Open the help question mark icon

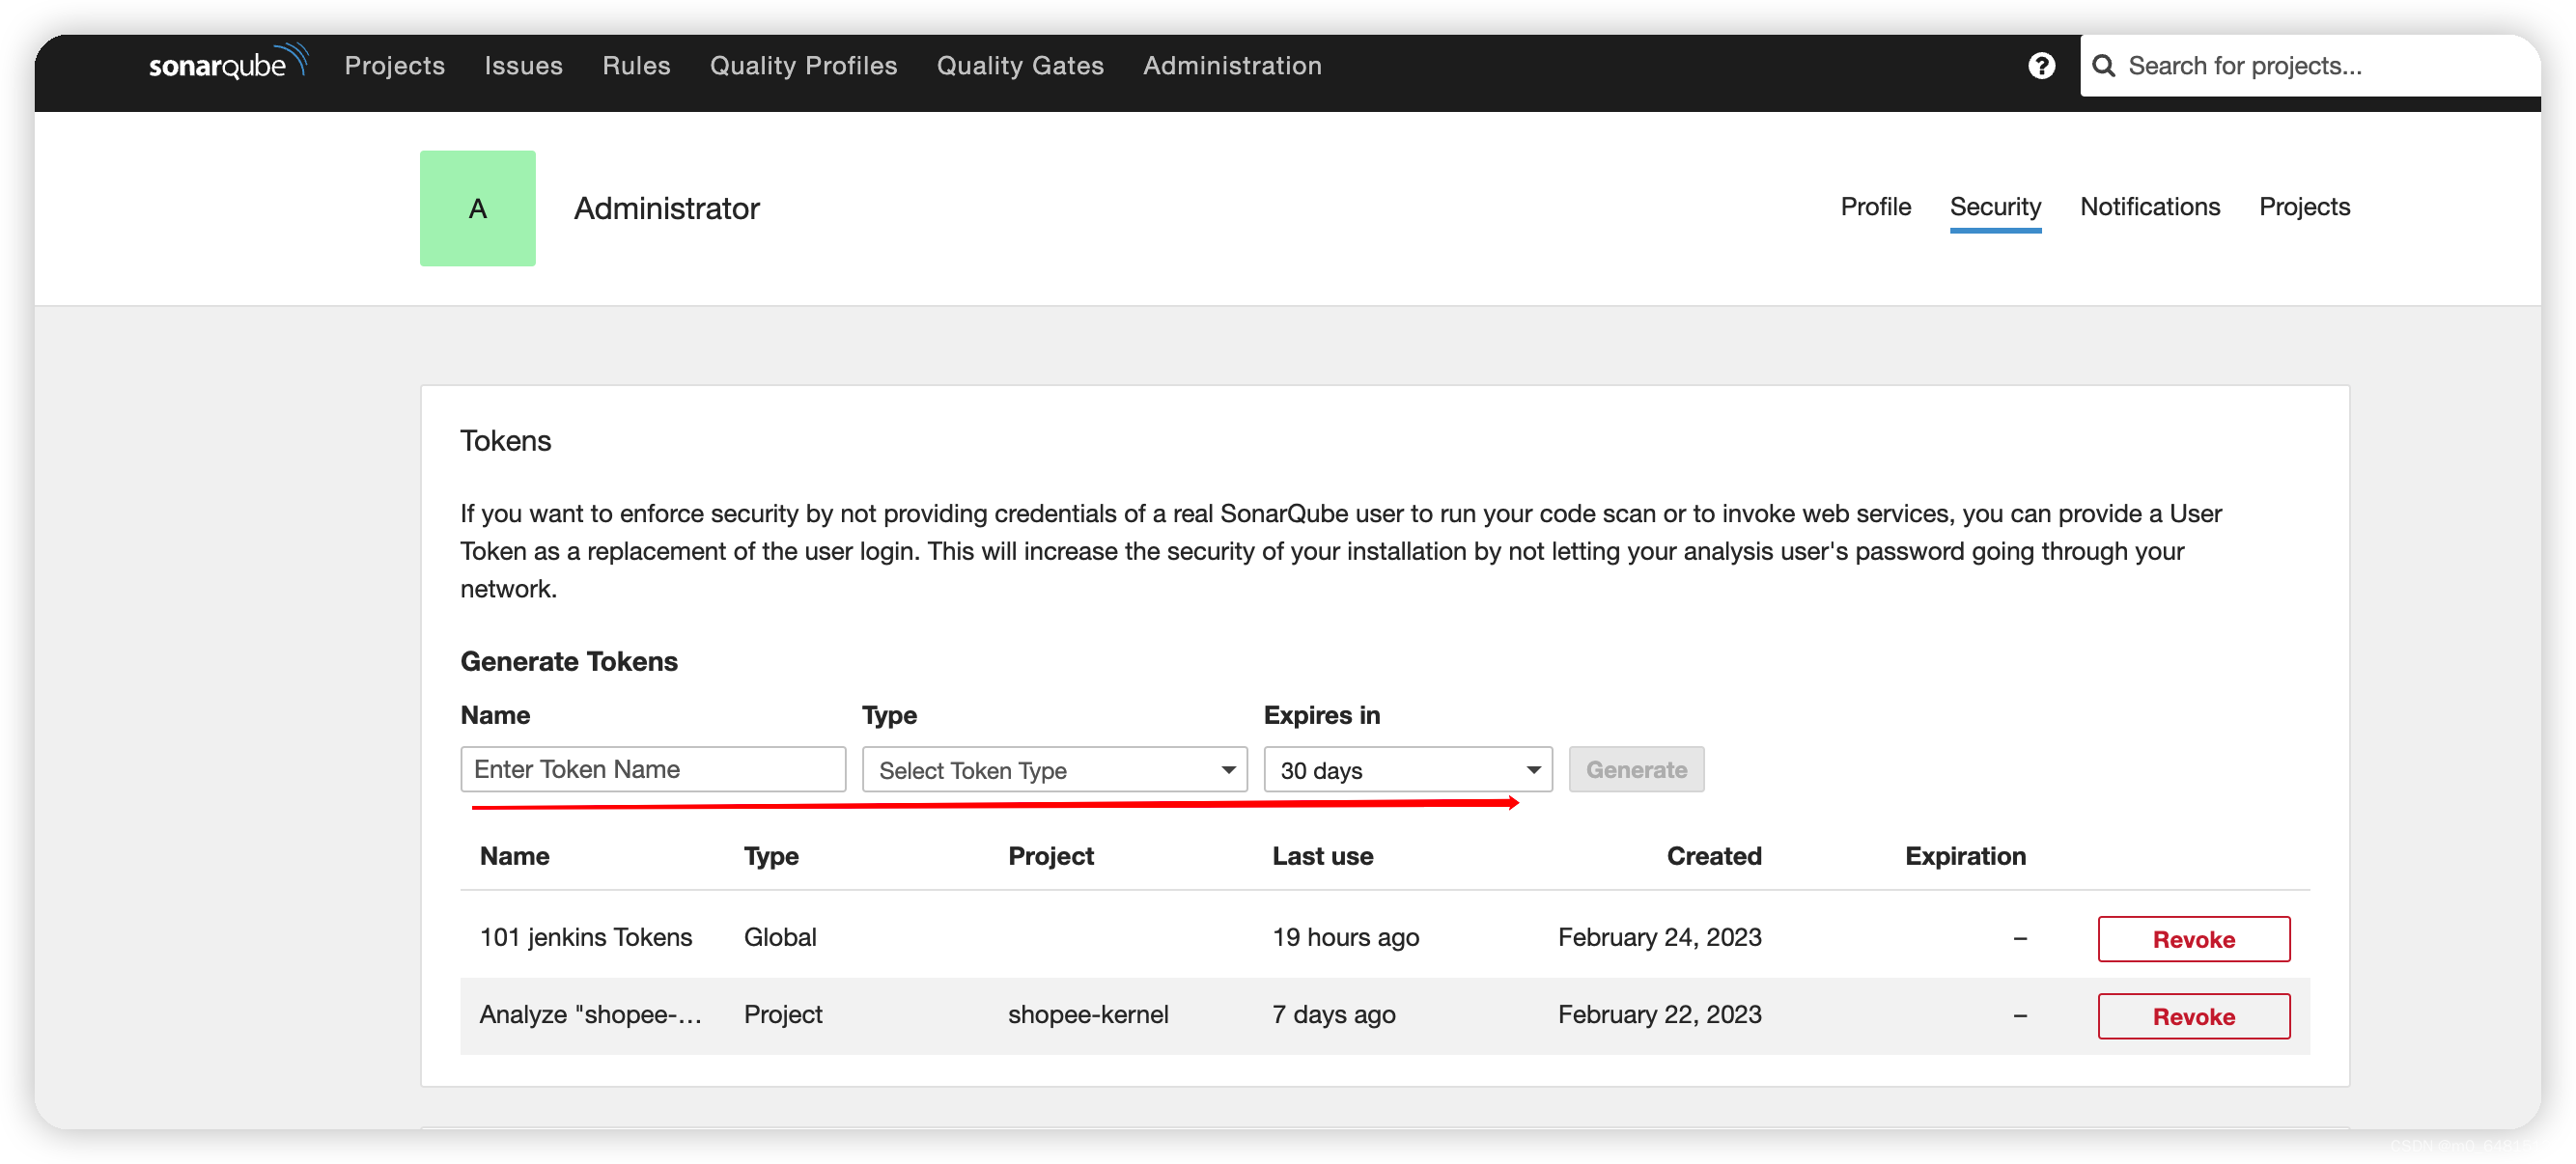[2041, 66]
